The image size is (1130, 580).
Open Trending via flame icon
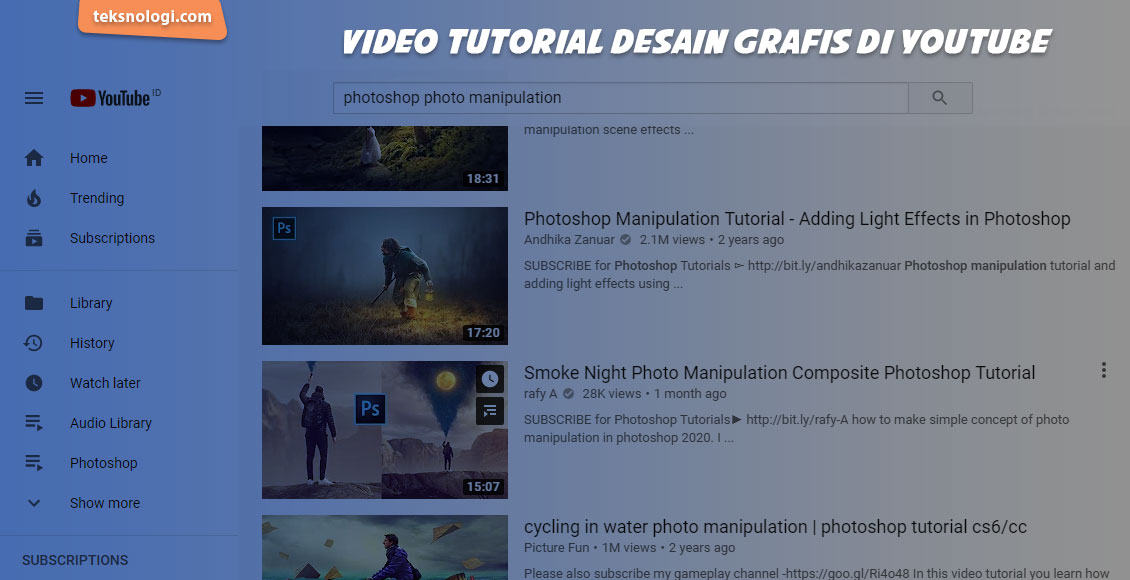(x=34, y=198)
